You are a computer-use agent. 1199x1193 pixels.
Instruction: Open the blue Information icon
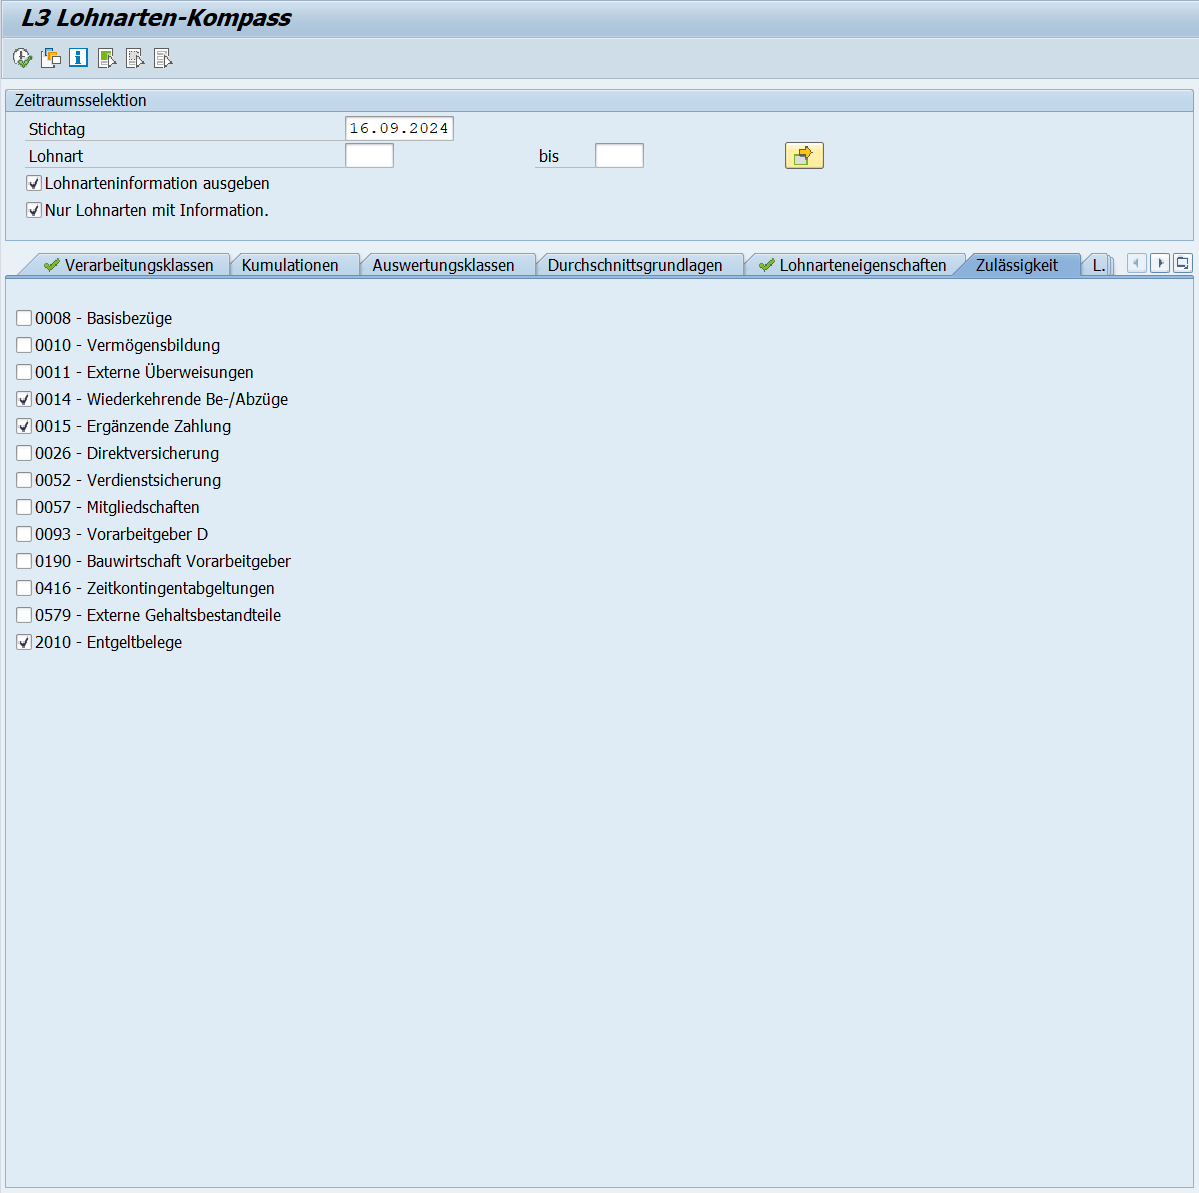coord(78,58)
